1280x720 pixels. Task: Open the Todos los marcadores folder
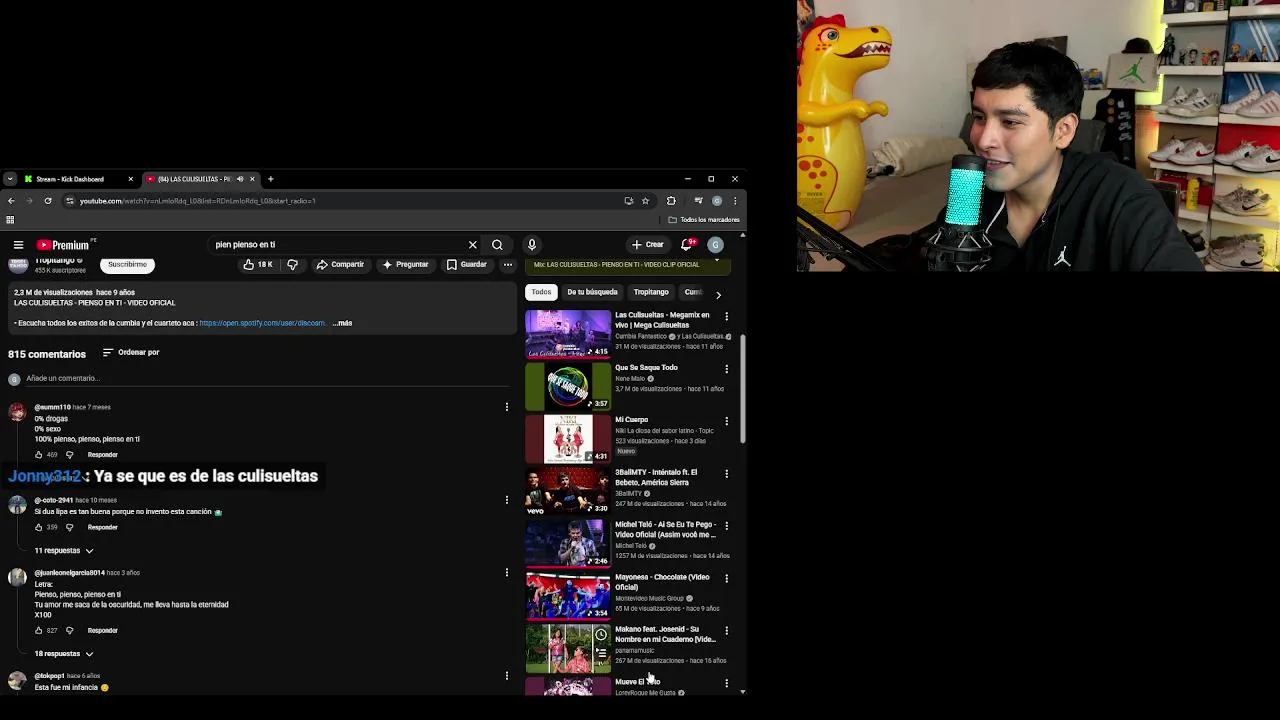[704, 220]
